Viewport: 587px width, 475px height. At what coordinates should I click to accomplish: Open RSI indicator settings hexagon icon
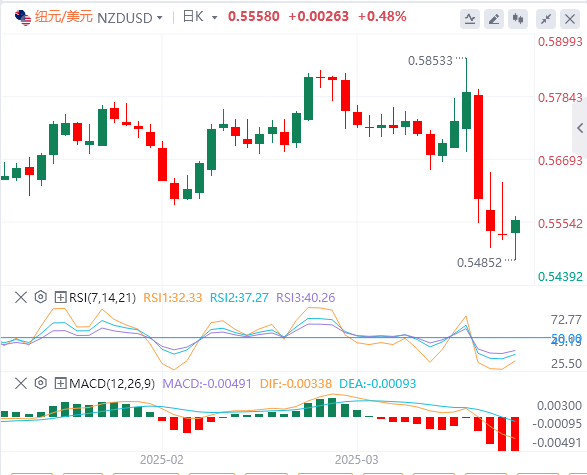[x=40, y=297]
